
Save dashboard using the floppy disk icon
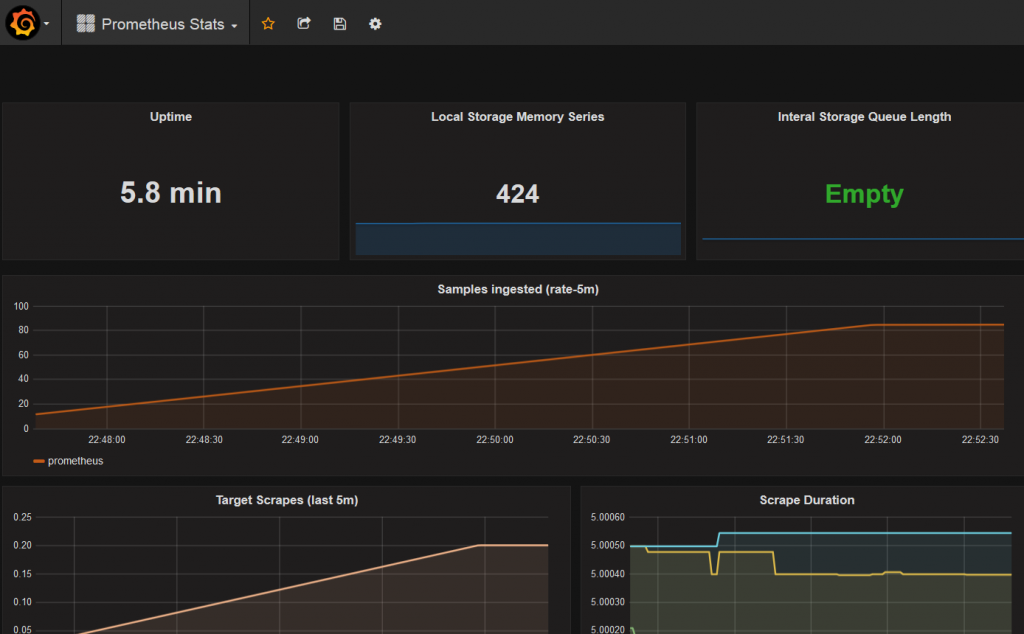pos(340,24)
